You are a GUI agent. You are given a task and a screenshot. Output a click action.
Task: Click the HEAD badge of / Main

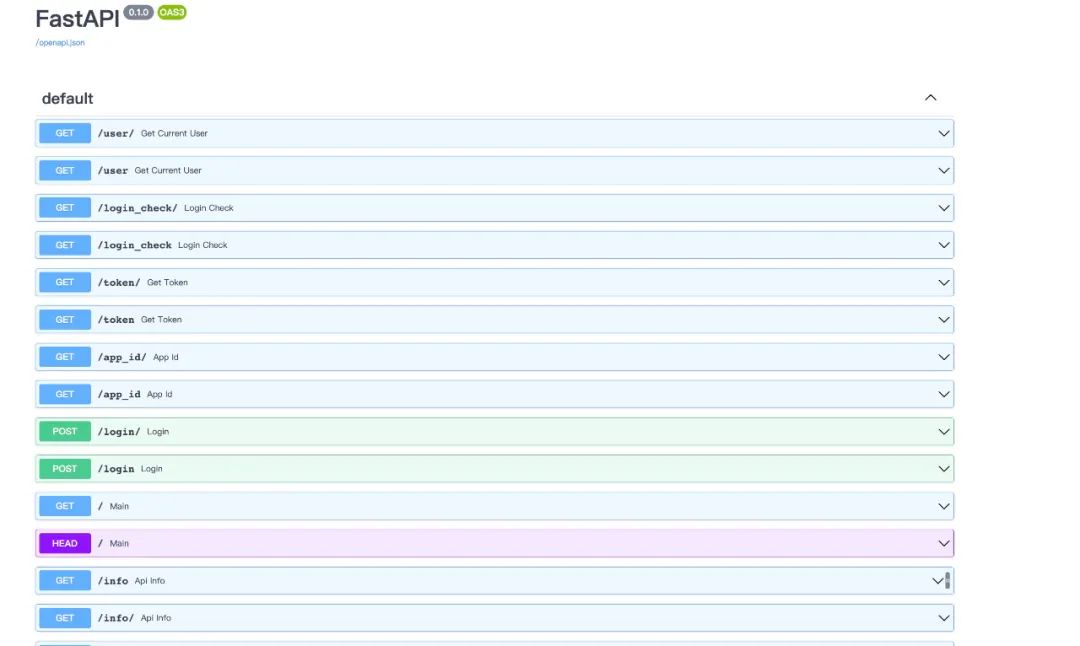click(65, 543)
